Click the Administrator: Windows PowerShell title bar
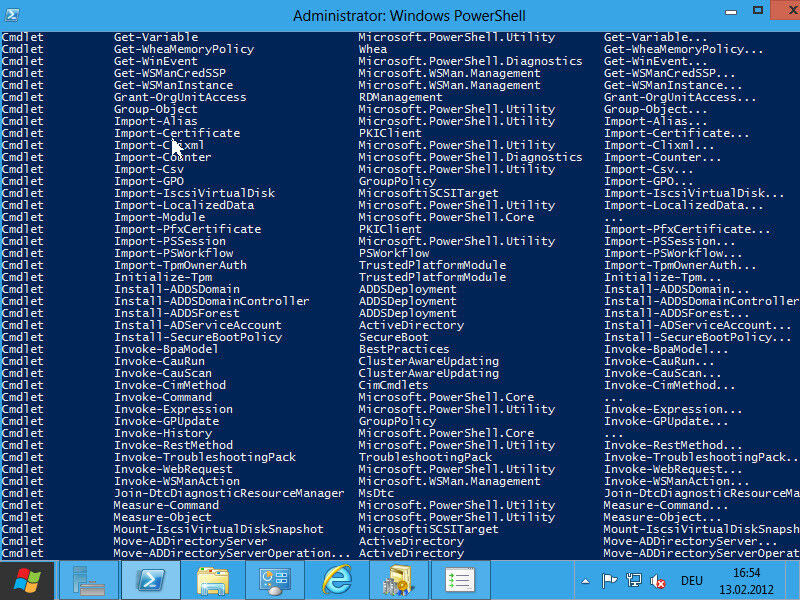The width and height of the screenshot is (800, 600). [x=400, y=15]
